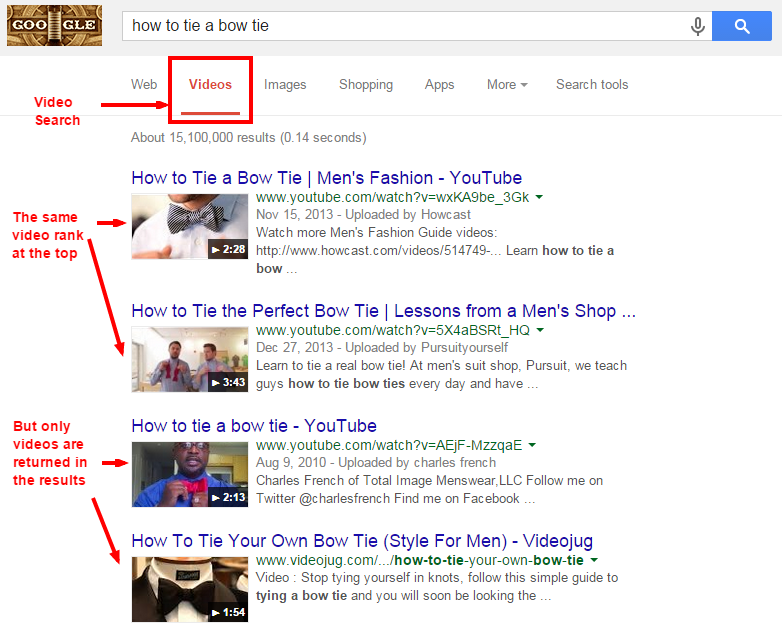Play the 2:28 Howcast video thumbnail
This screenshot has height=630, width=782.
190,226
